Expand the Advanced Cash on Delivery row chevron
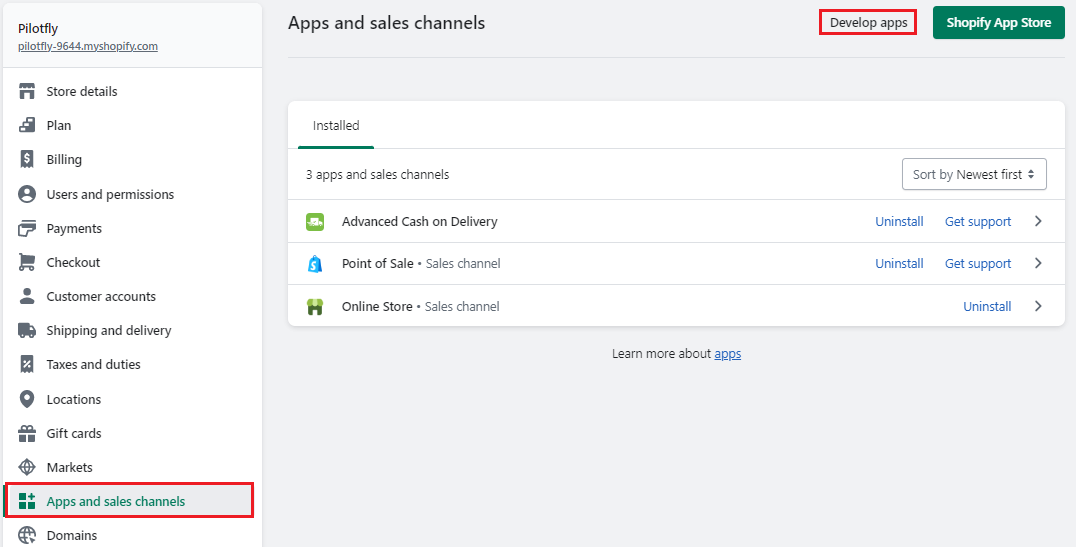Screen dimensions: 1076x547 pyautogui.click(x=1038, y=222)
